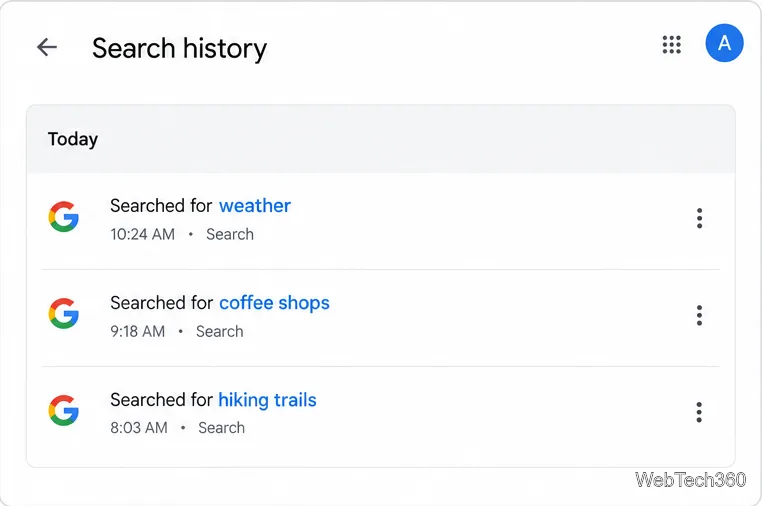Open more options for coffee shops search

(x=699, y=315)
